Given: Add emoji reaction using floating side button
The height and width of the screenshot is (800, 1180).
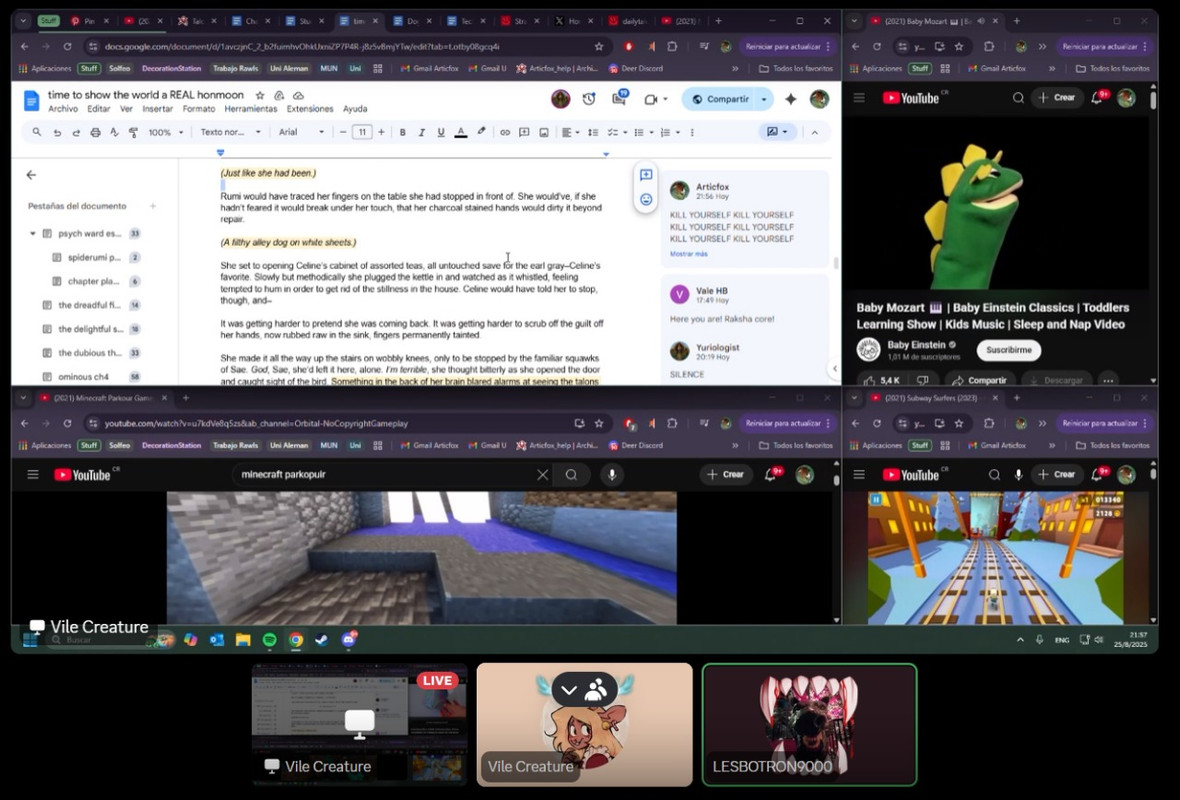Looking at the screenshot, I should pyautogui.click(x=646, y=199).
